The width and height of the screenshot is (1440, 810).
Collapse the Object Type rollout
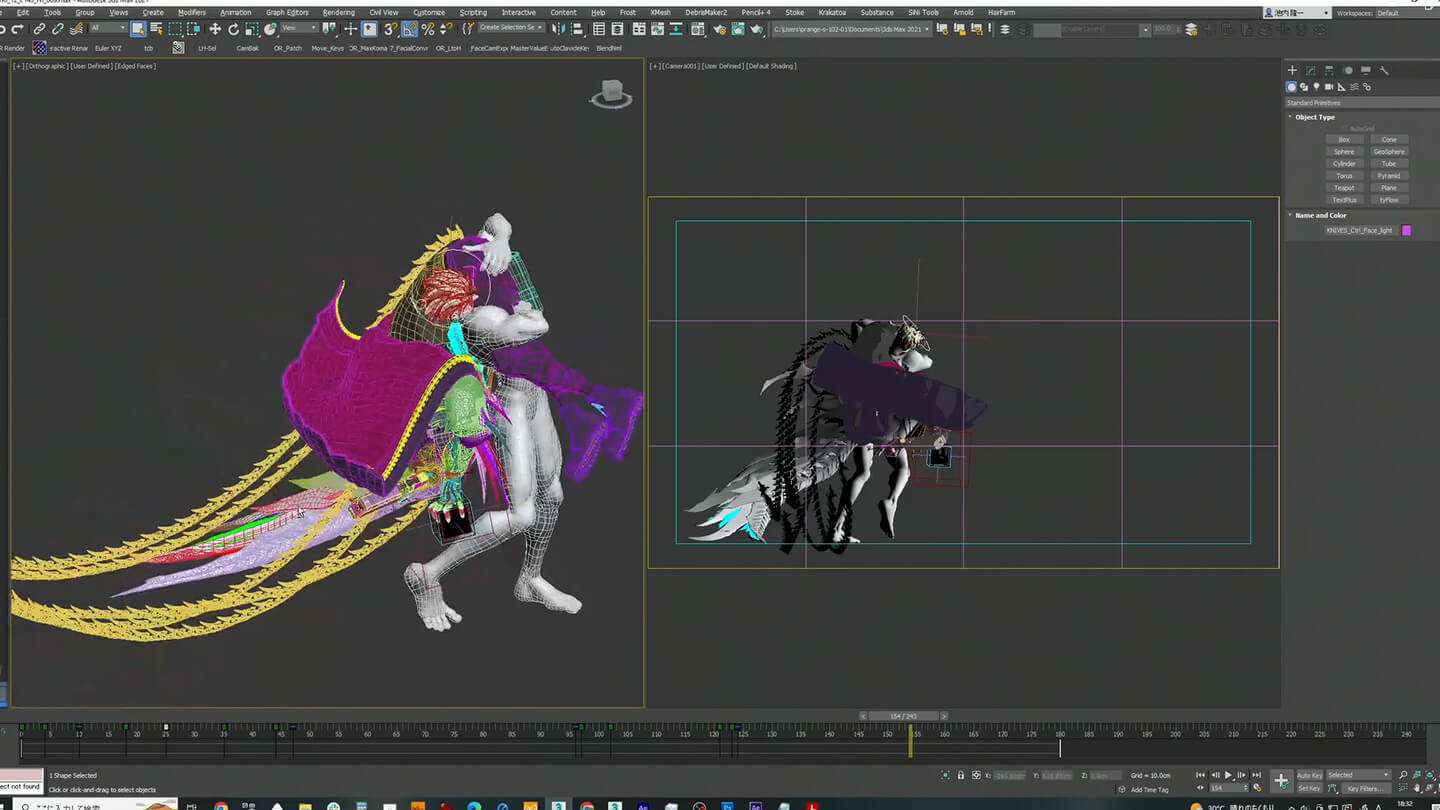point(1314,117)
